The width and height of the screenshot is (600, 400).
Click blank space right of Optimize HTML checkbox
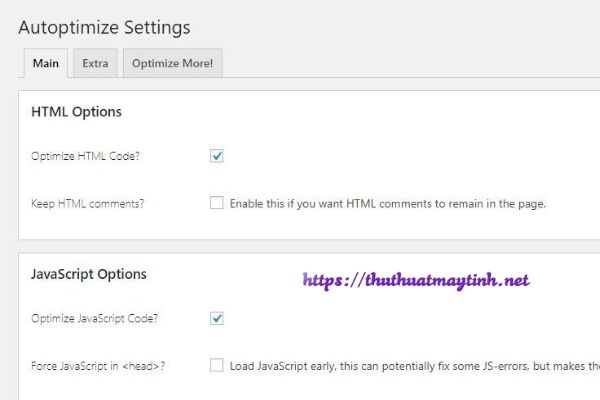click(x=400, y=156)
